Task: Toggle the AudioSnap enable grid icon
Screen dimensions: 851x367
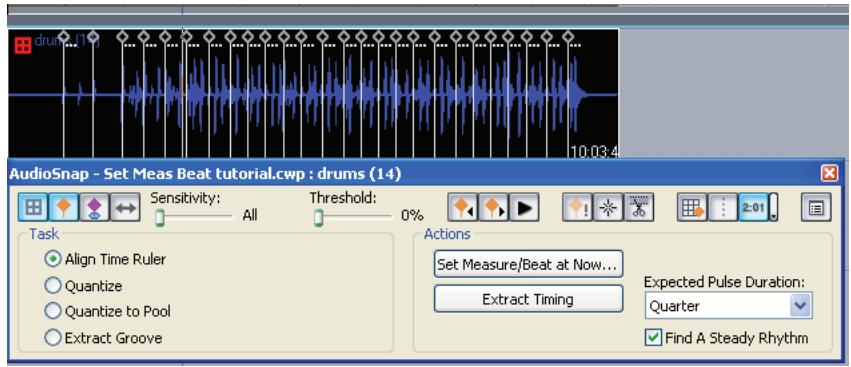Action: pos(34,207)
